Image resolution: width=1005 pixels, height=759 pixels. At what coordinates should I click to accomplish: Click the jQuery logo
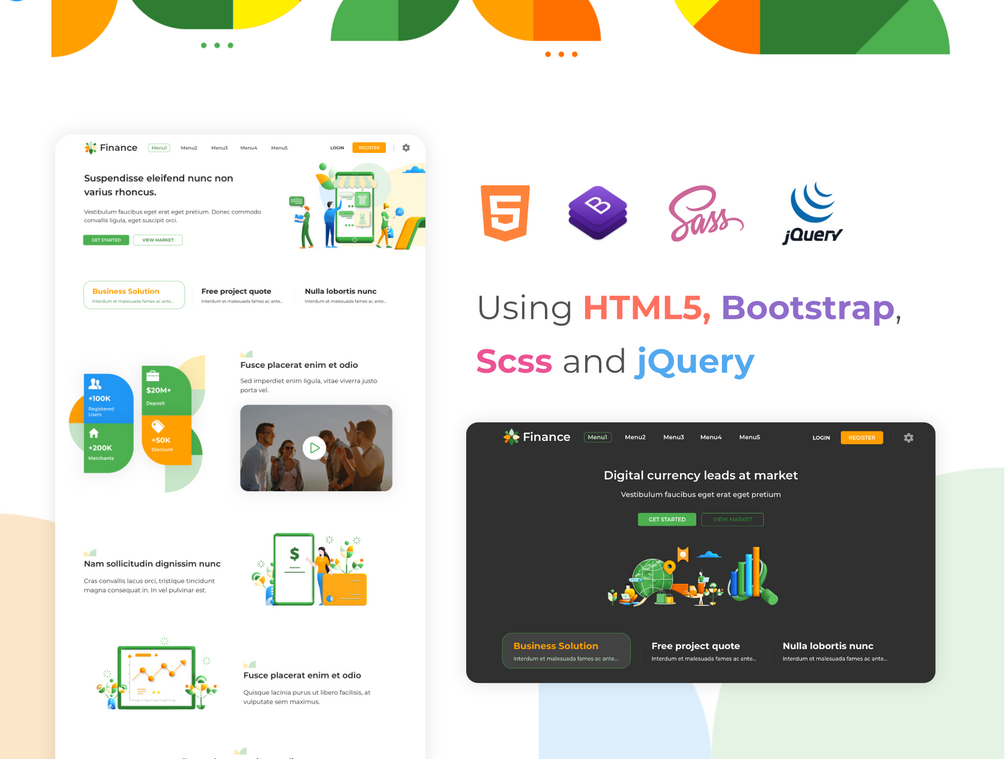(812, 213)
